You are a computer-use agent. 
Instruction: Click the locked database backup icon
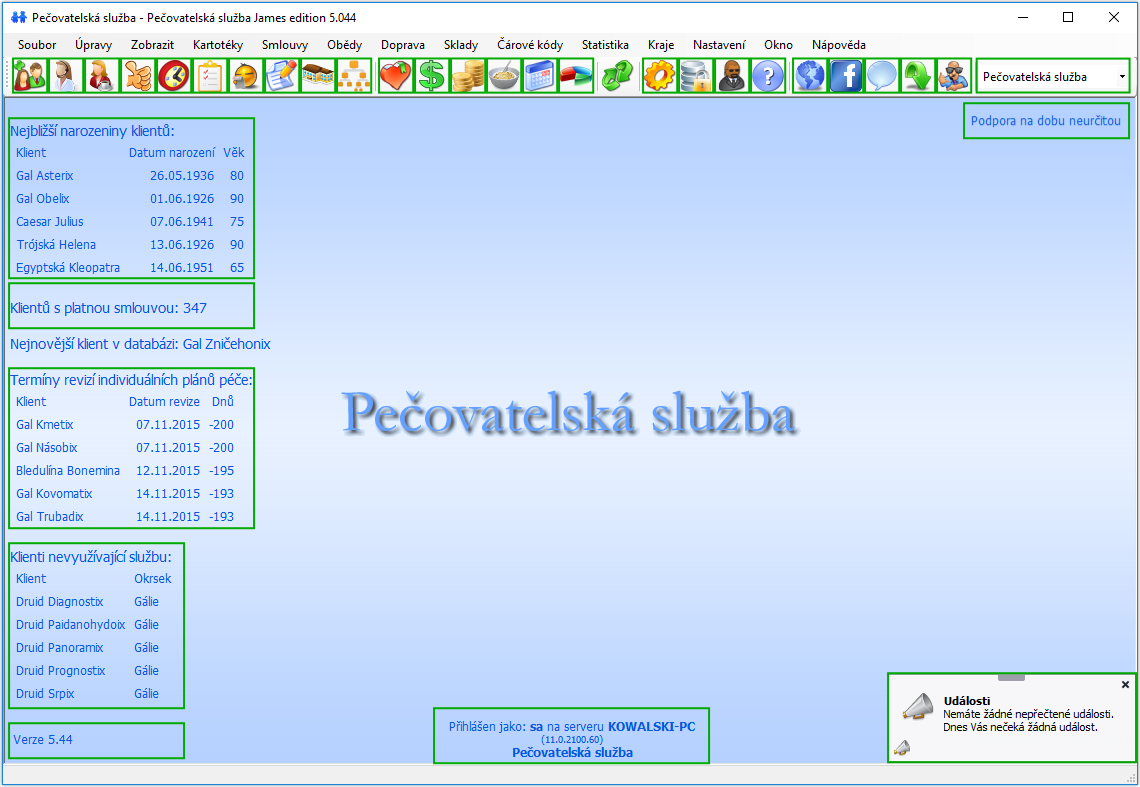[695, 75]
